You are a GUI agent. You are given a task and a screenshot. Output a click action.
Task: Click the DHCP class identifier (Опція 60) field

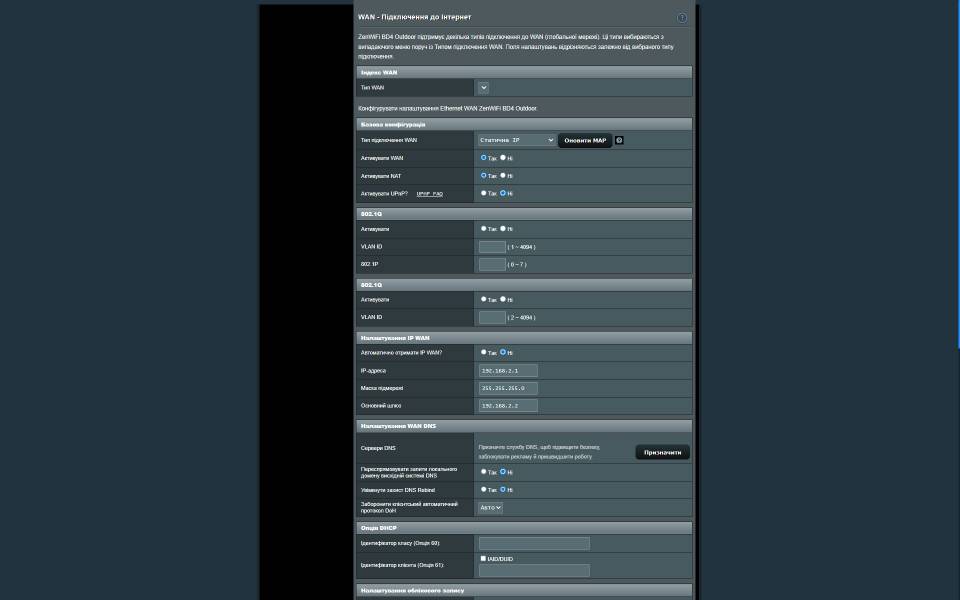pyautogui.click(x=534, y=543)
